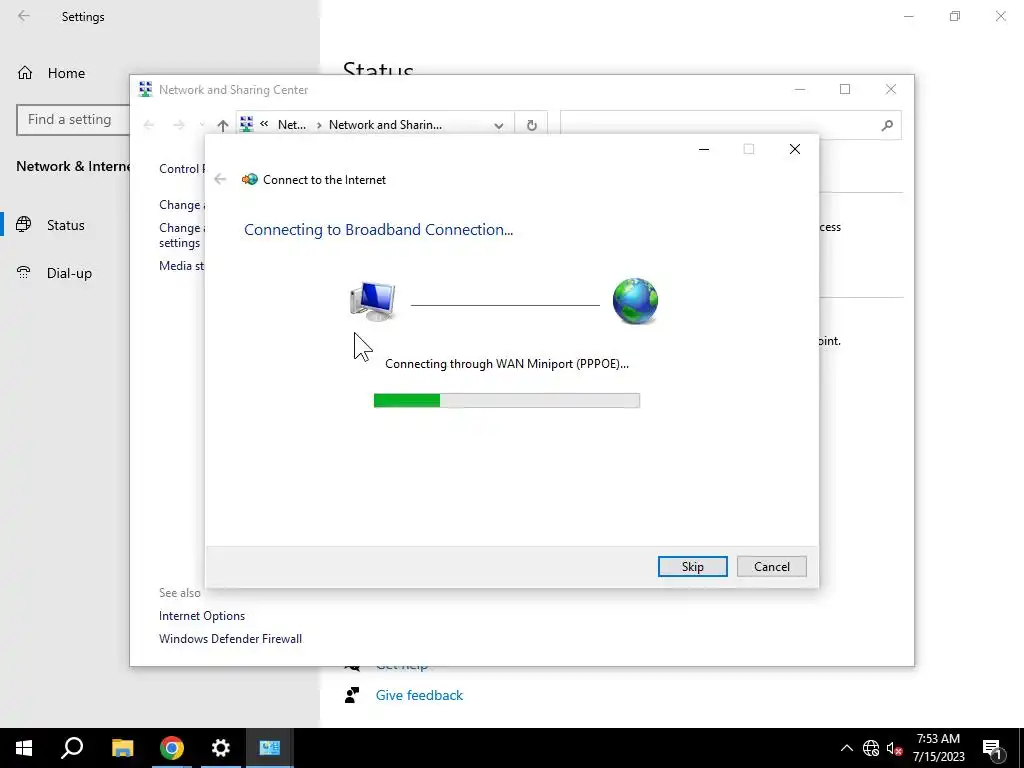Open File Explorer from taskbar

tap(122, 748)
